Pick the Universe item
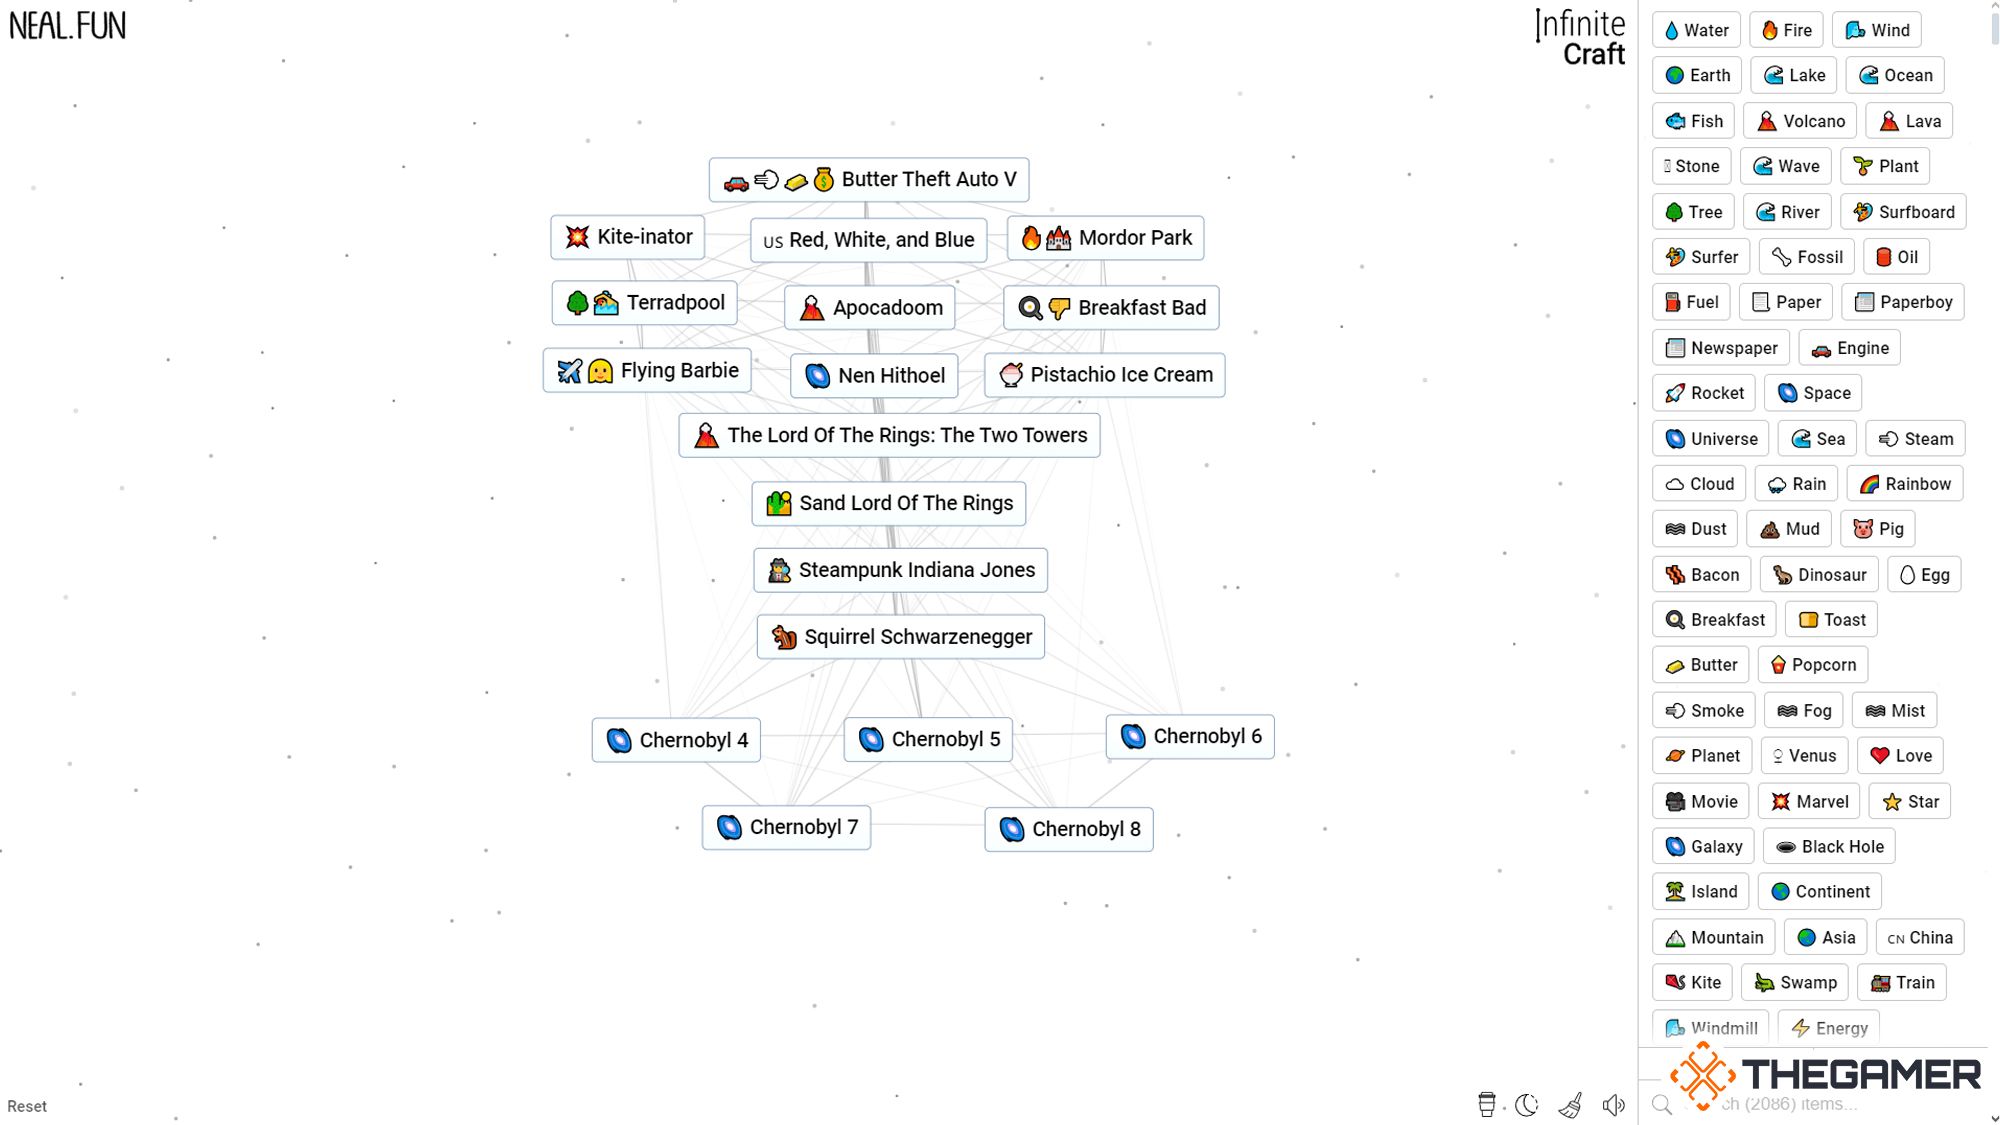Screen dimensions: 2000x1125 click(x=1711, y=439)
